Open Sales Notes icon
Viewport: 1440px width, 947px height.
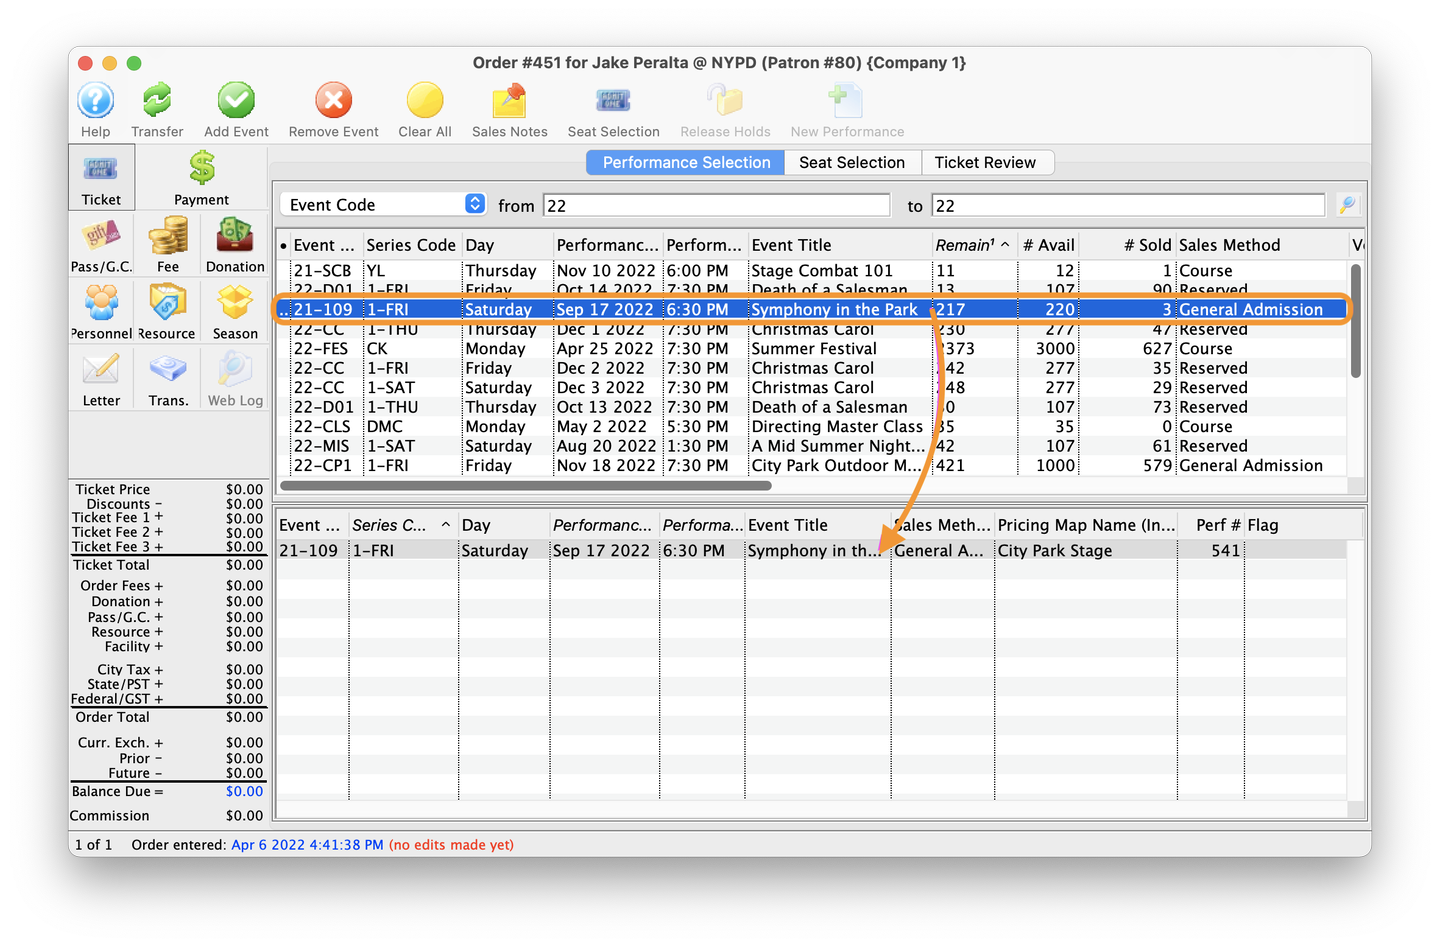tap(510, 101)
